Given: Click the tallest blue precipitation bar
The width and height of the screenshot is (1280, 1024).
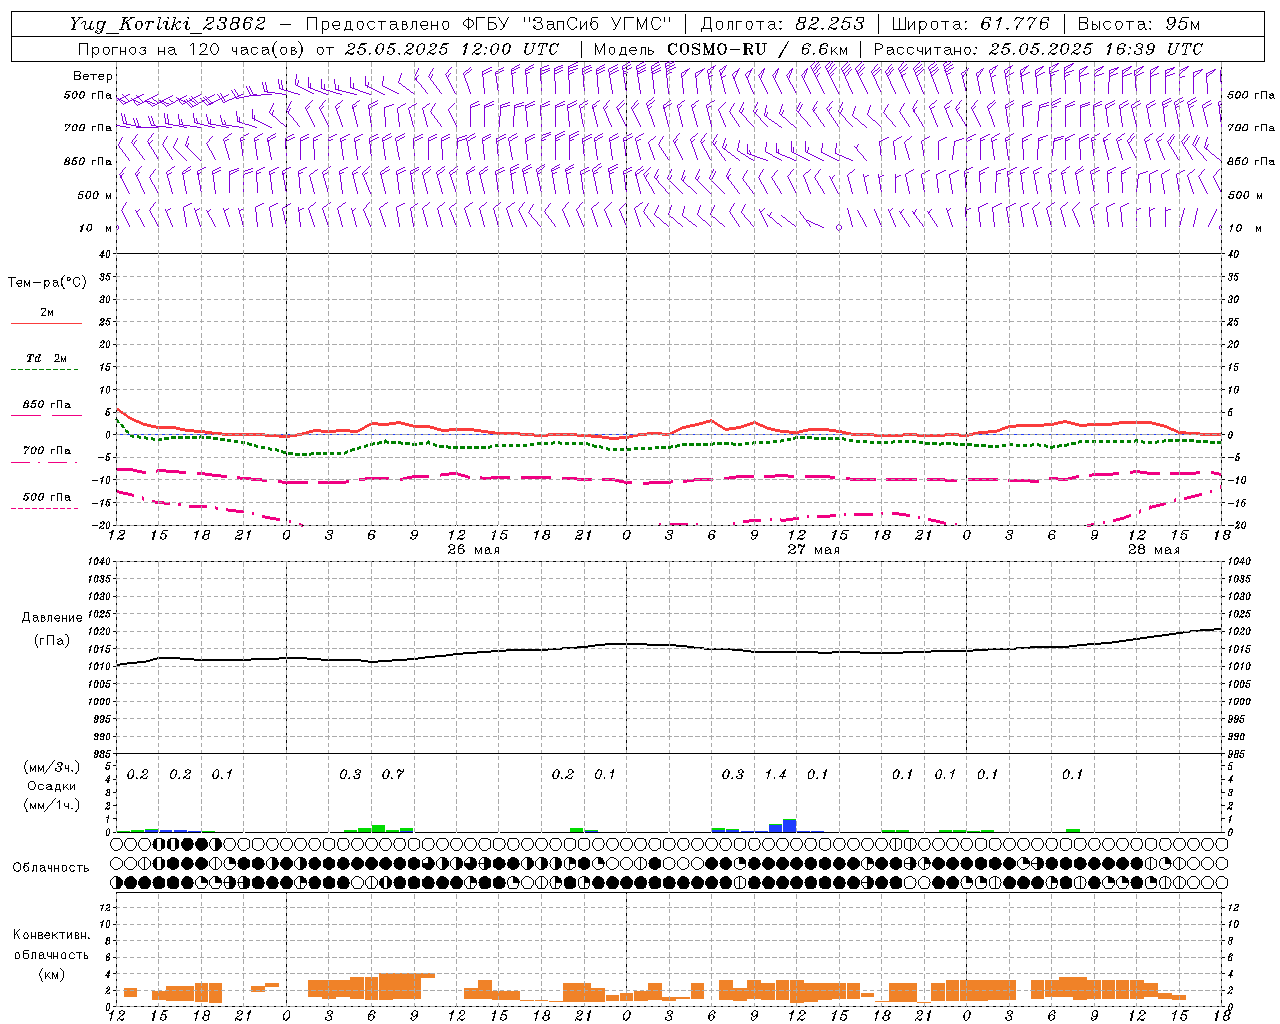Looking at the screenshot, I should (790, 825).
